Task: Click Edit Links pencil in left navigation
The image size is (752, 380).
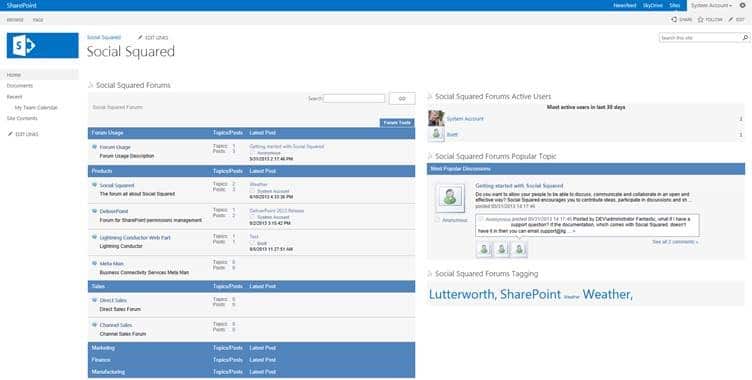Action: [x=10, y=134]
